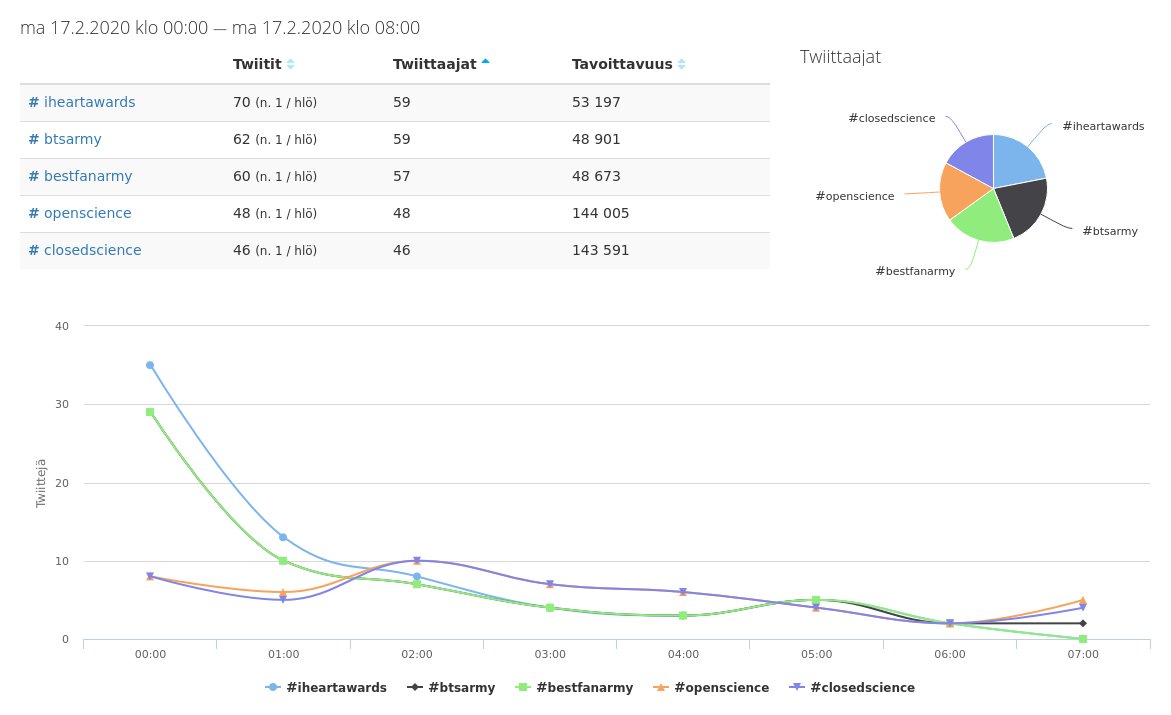1171x715 pixels.
Task: Click the Tavoittavuus column header
Action: coord(622,64)
